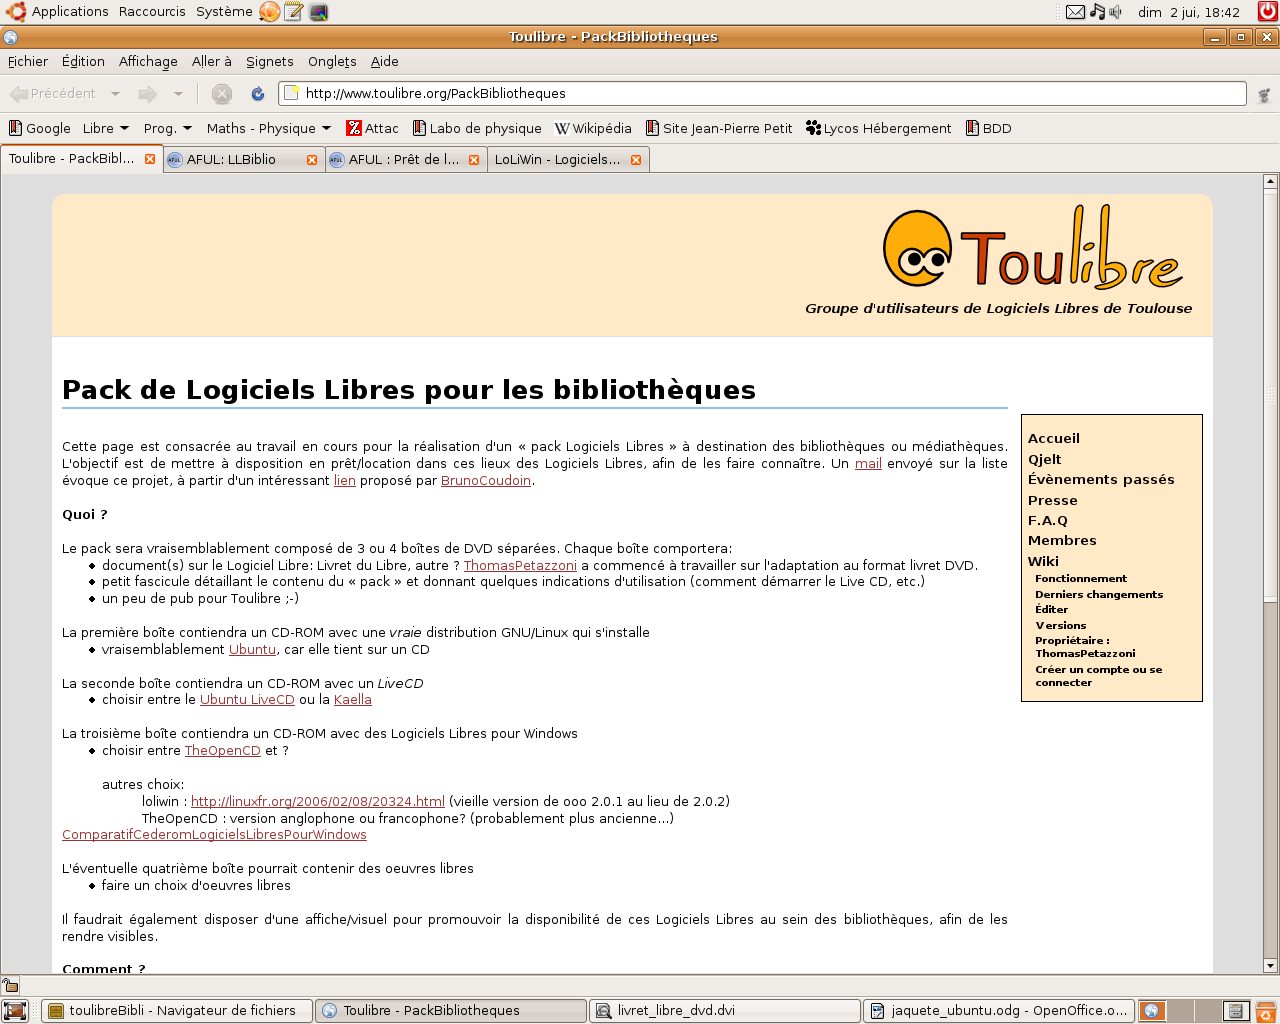Open the Wikipédia bookmark

594,128
